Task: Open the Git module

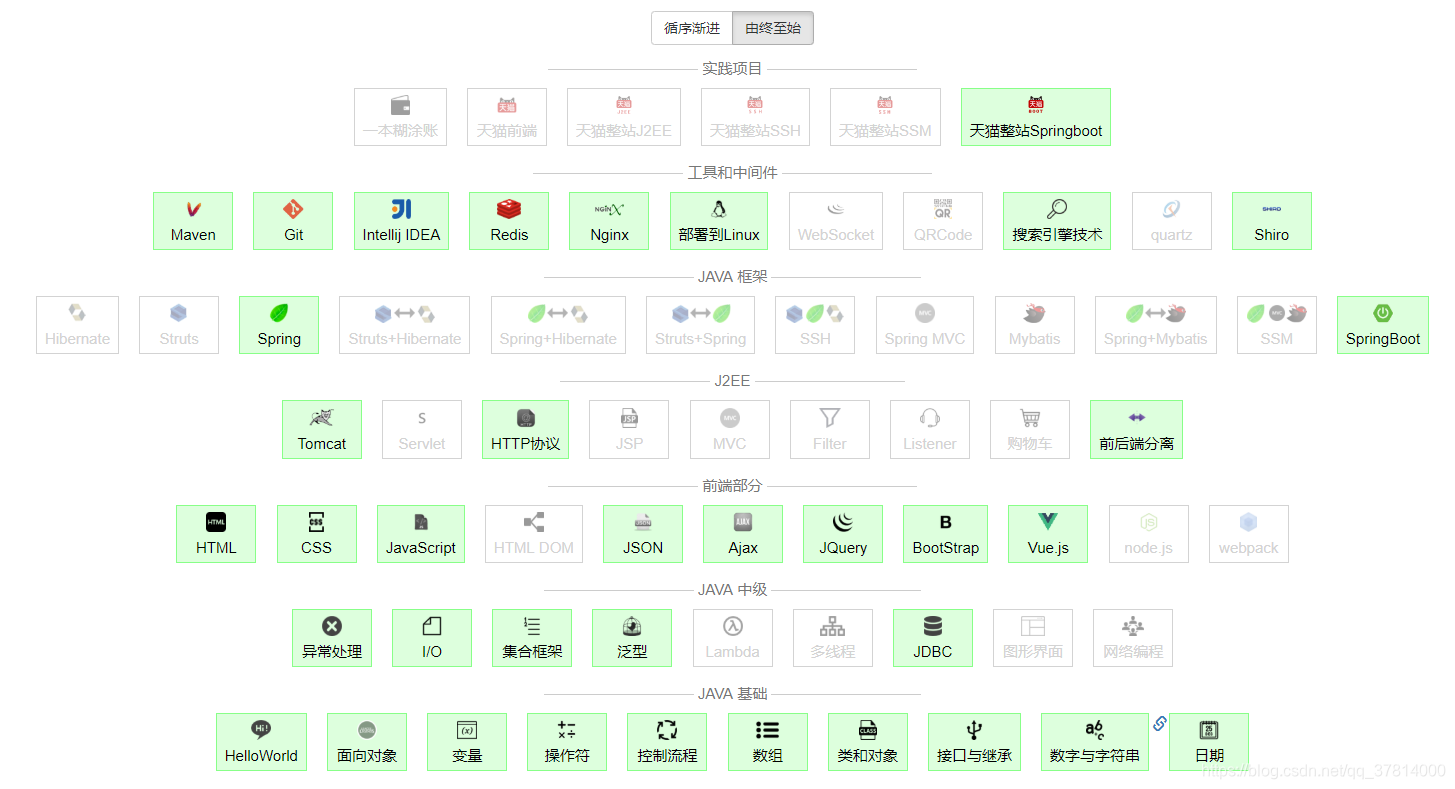Action: pyautogui.click(x=292, y=220)
